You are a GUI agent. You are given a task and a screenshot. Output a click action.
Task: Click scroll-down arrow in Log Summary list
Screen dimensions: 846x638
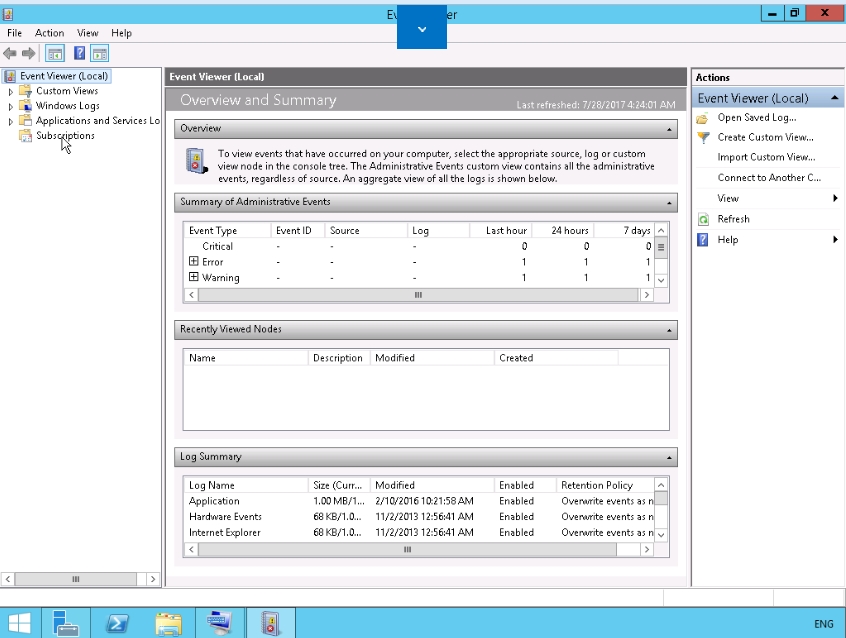pyautogui.click(x=661, y=535)
